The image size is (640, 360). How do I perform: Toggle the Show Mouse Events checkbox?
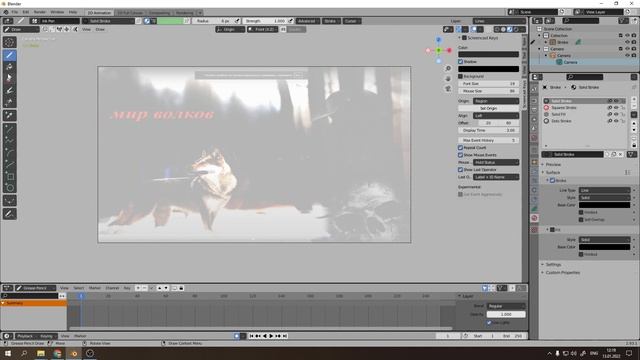point(460,155)
